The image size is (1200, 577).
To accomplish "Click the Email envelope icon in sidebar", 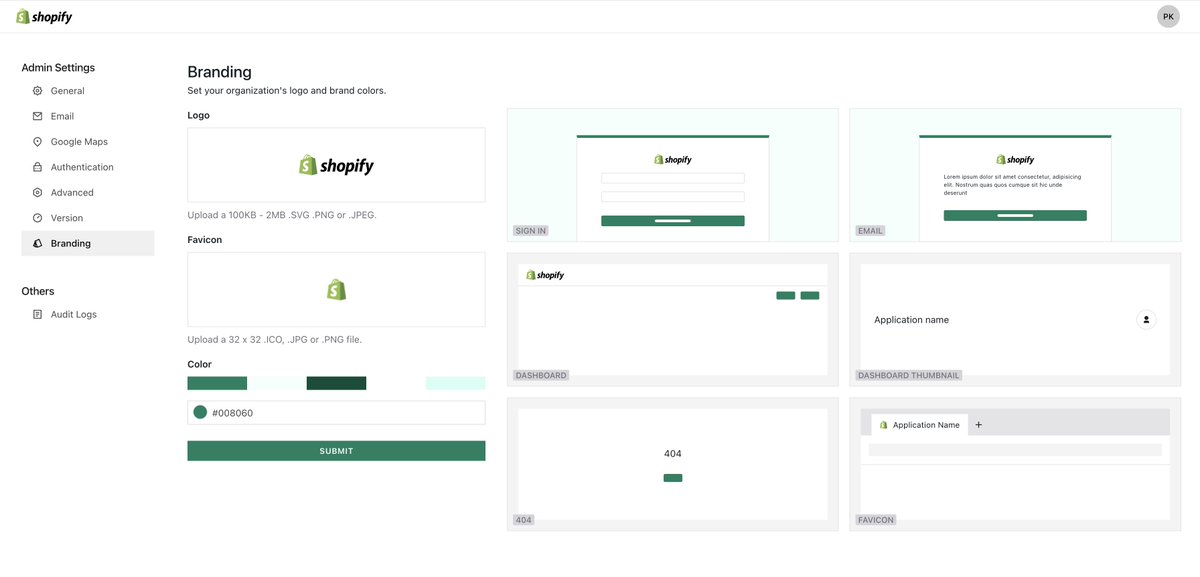I will point(37,115).
